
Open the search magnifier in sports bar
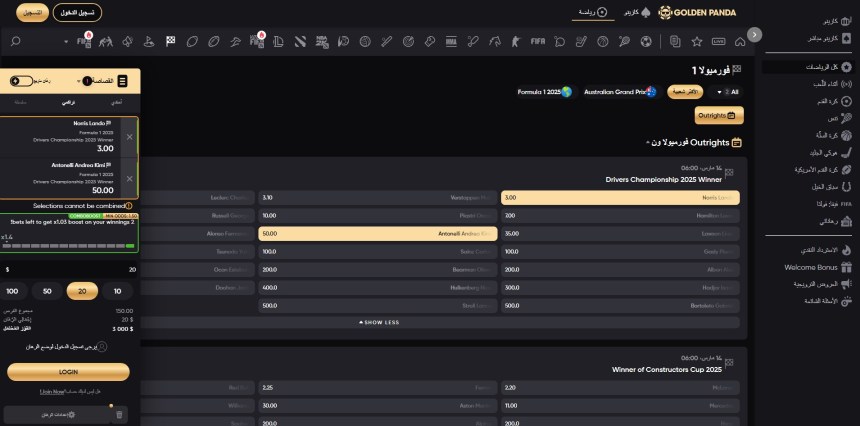tap(15, 41)
